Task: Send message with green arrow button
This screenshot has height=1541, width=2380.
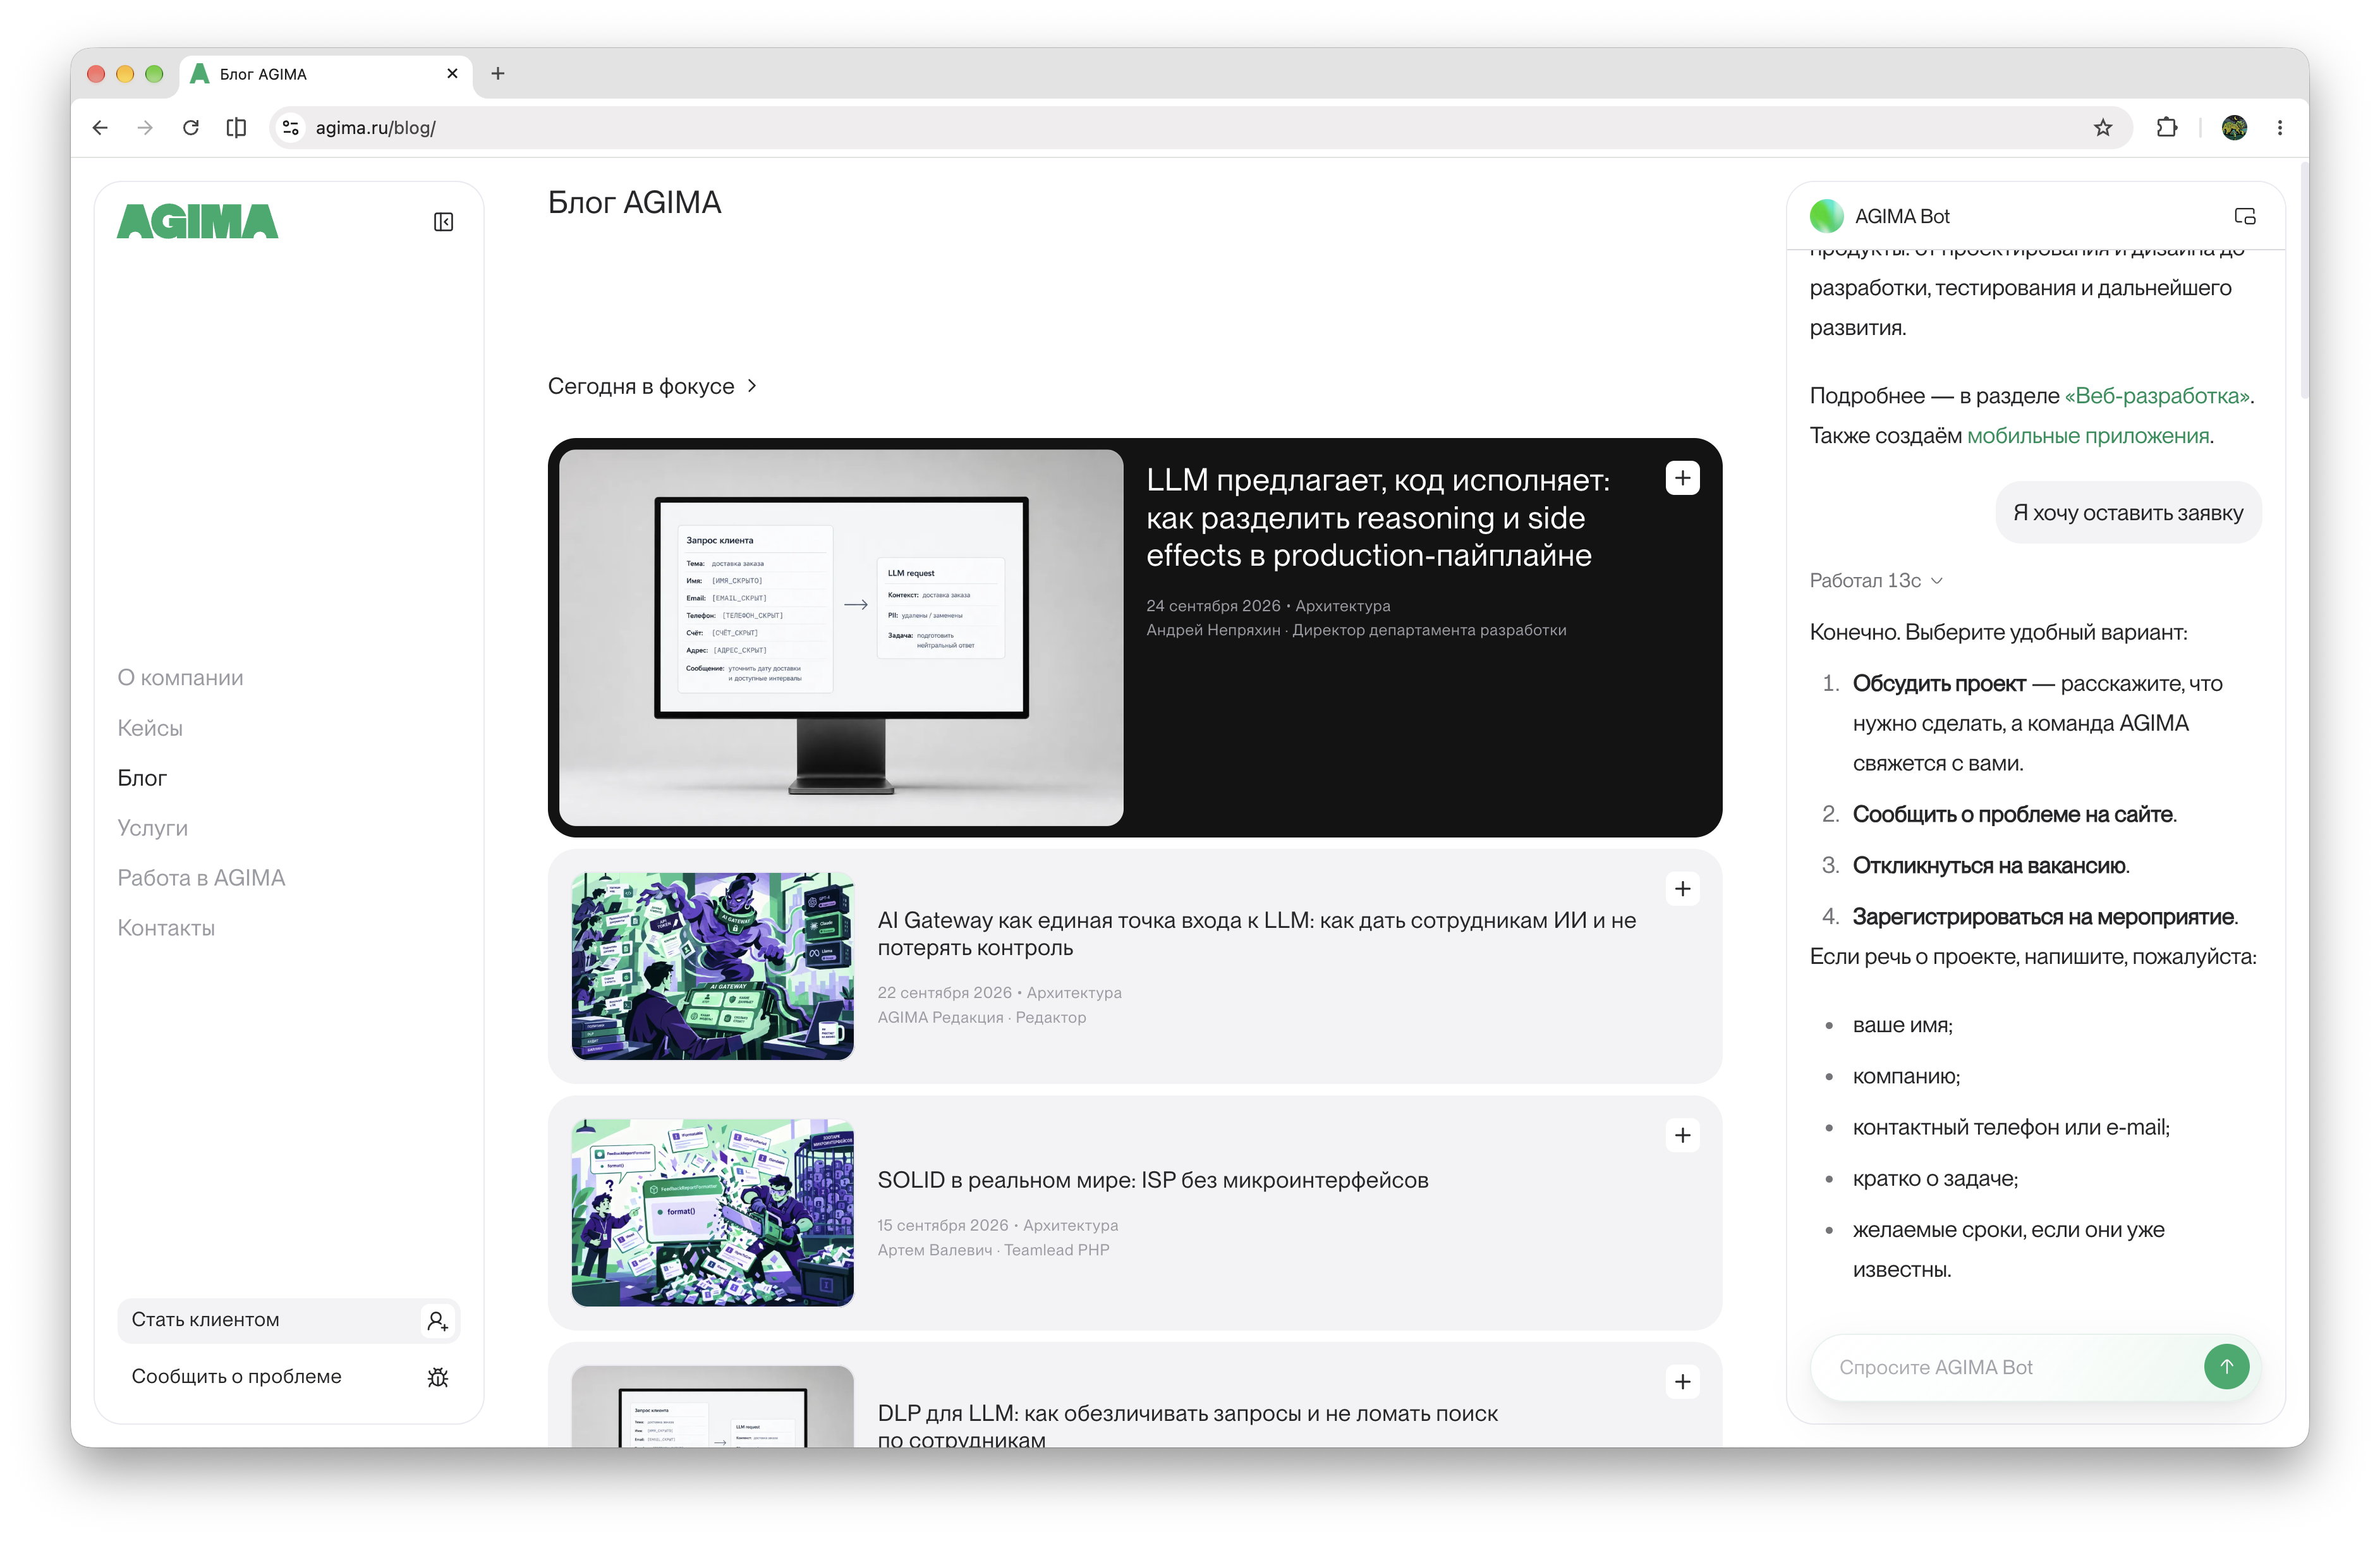Action: point(2226,1366)
